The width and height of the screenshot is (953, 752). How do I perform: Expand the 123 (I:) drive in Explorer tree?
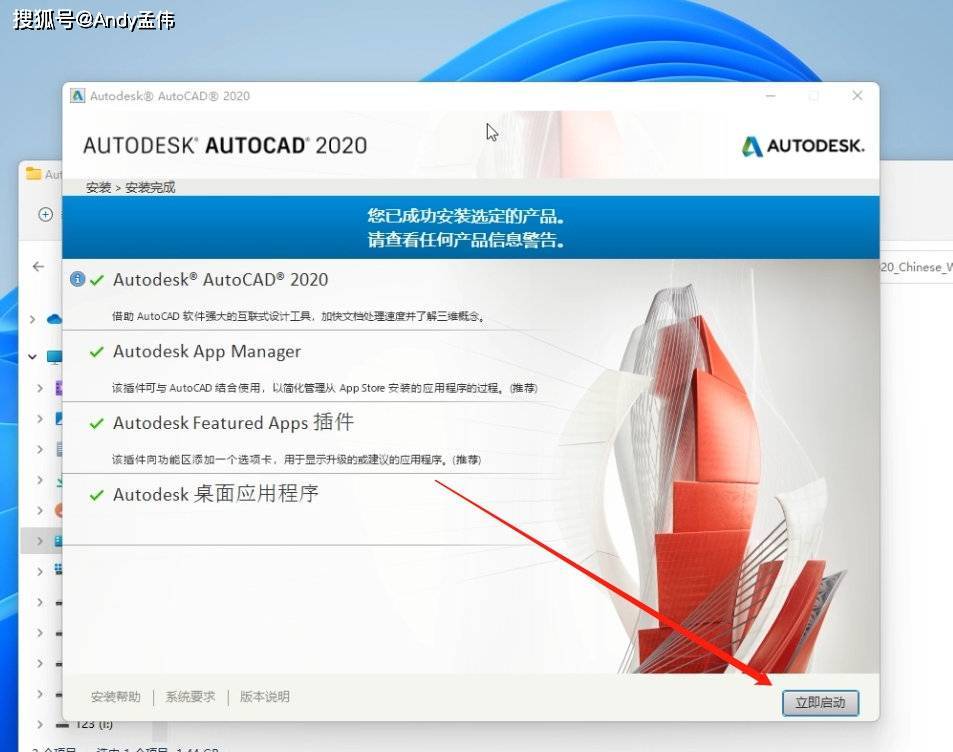(x=40, y=724)
